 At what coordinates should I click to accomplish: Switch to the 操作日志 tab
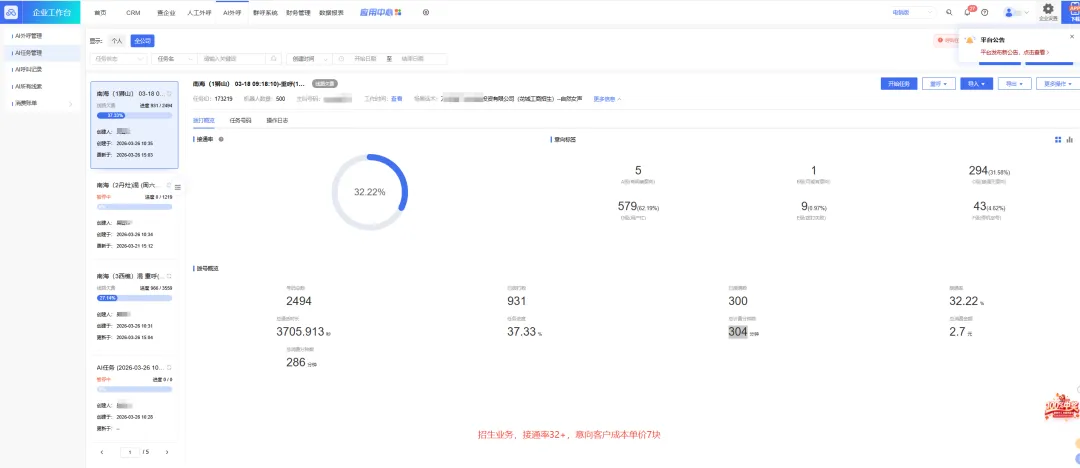(277, 120)
